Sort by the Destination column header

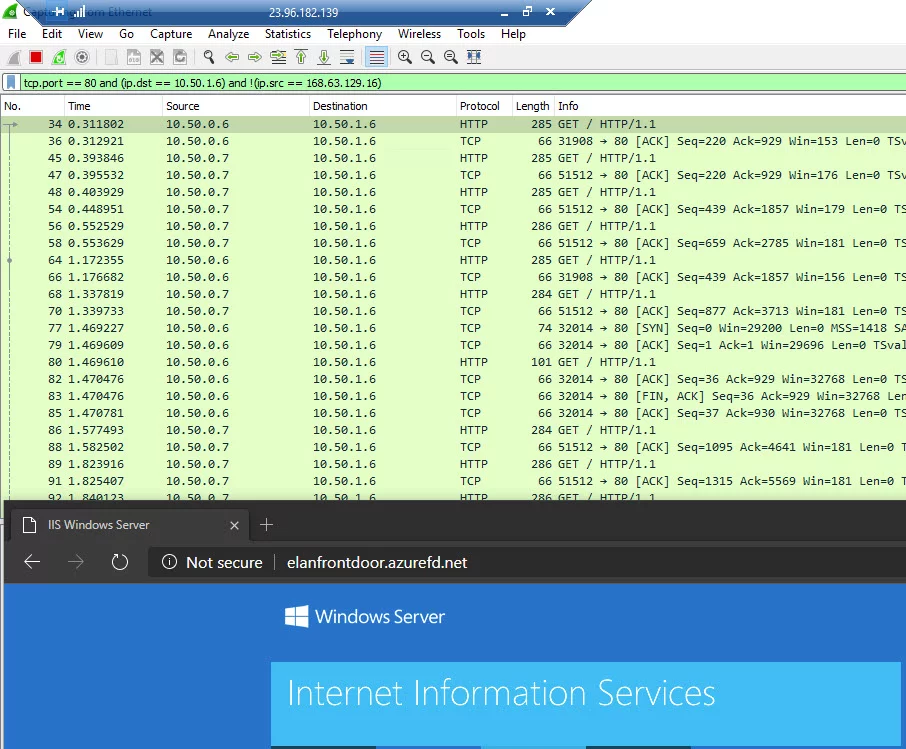click(383, 106)
